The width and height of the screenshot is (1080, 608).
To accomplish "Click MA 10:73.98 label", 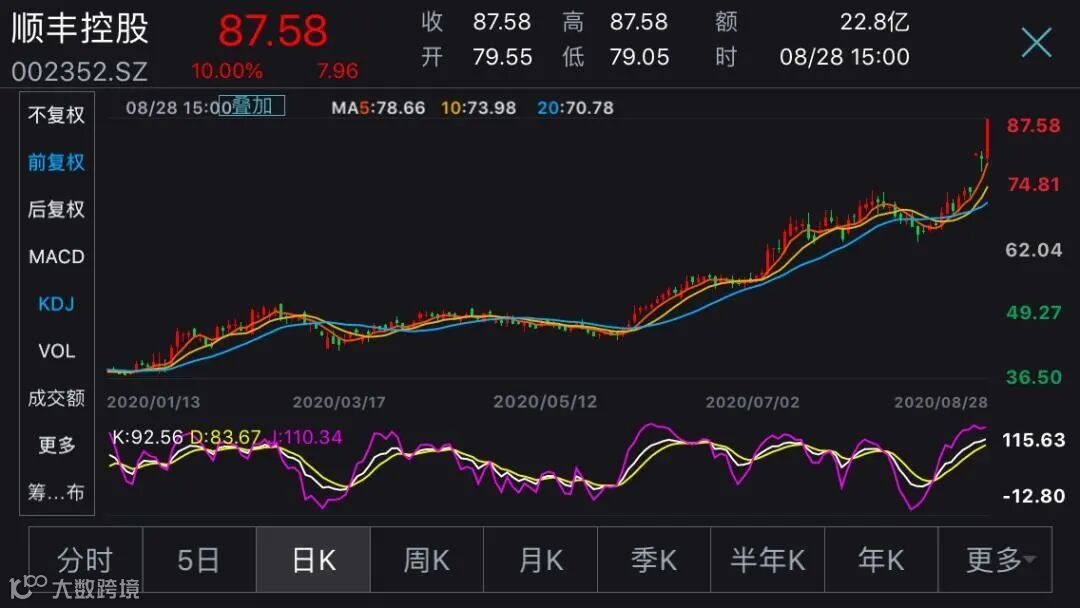I will pos(479,108).
